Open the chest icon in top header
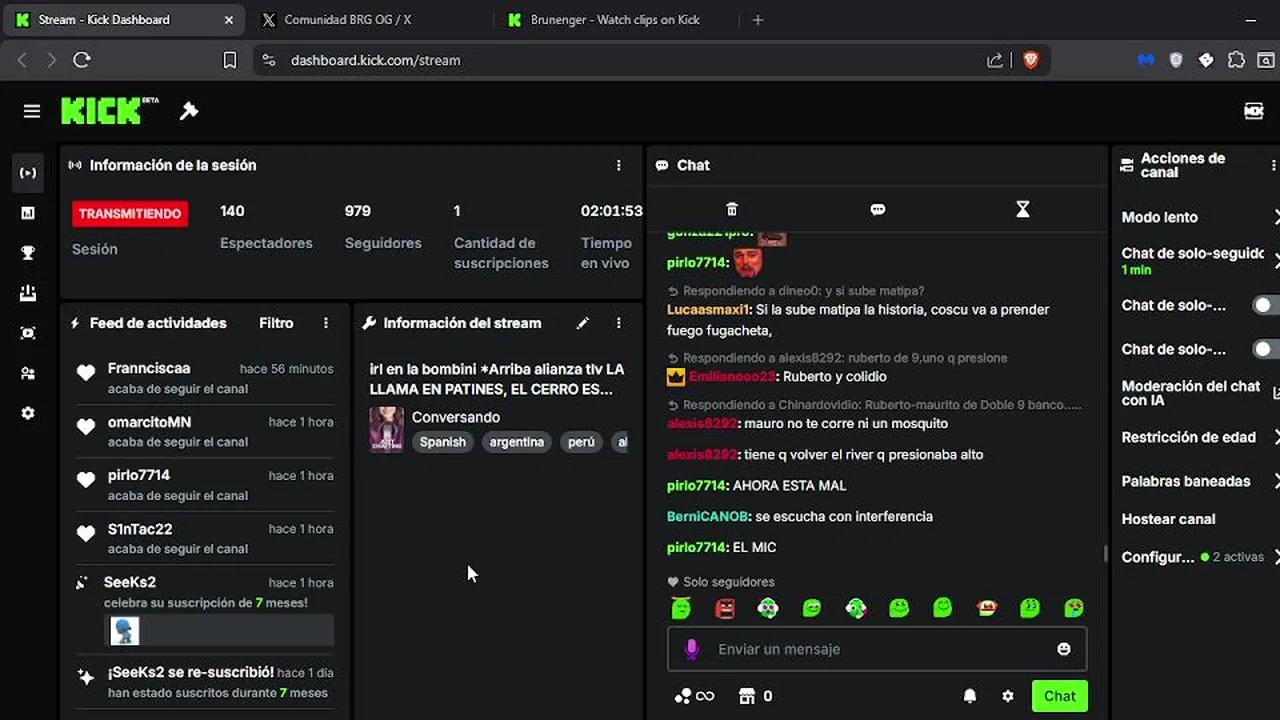 click(1253, 111)
